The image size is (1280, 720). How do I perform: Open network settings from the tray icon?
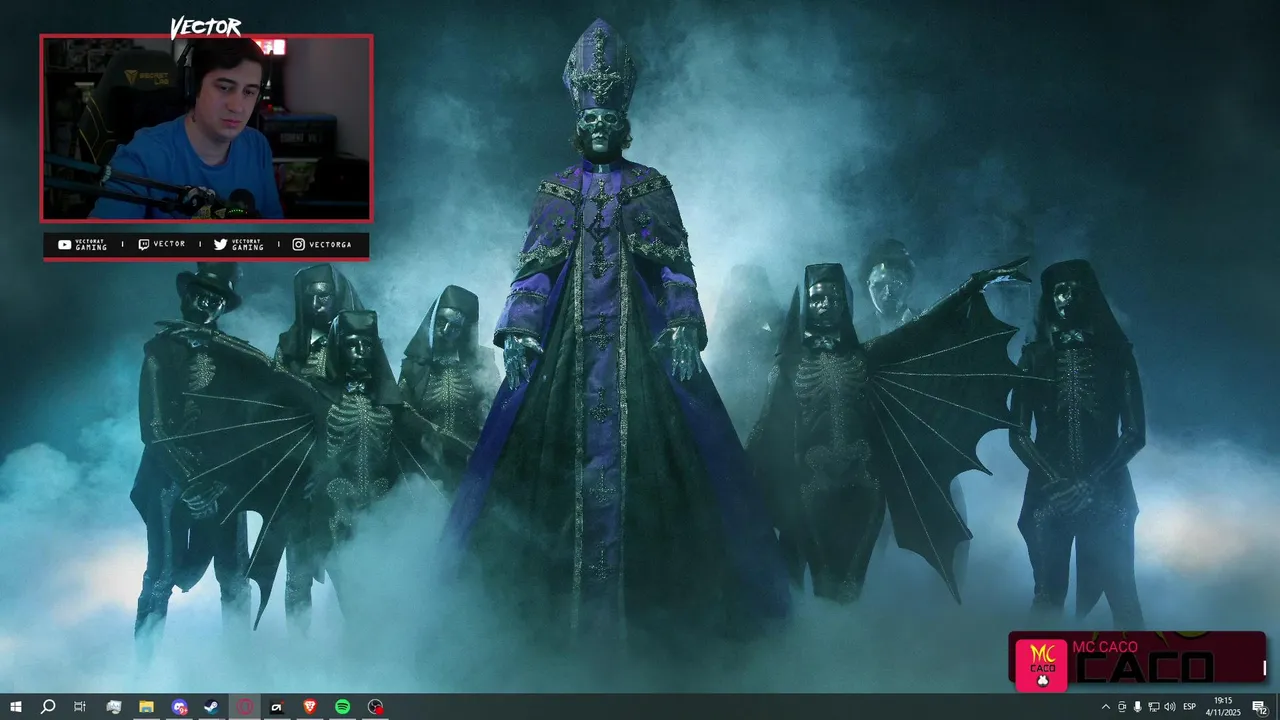pos(1153,707)
